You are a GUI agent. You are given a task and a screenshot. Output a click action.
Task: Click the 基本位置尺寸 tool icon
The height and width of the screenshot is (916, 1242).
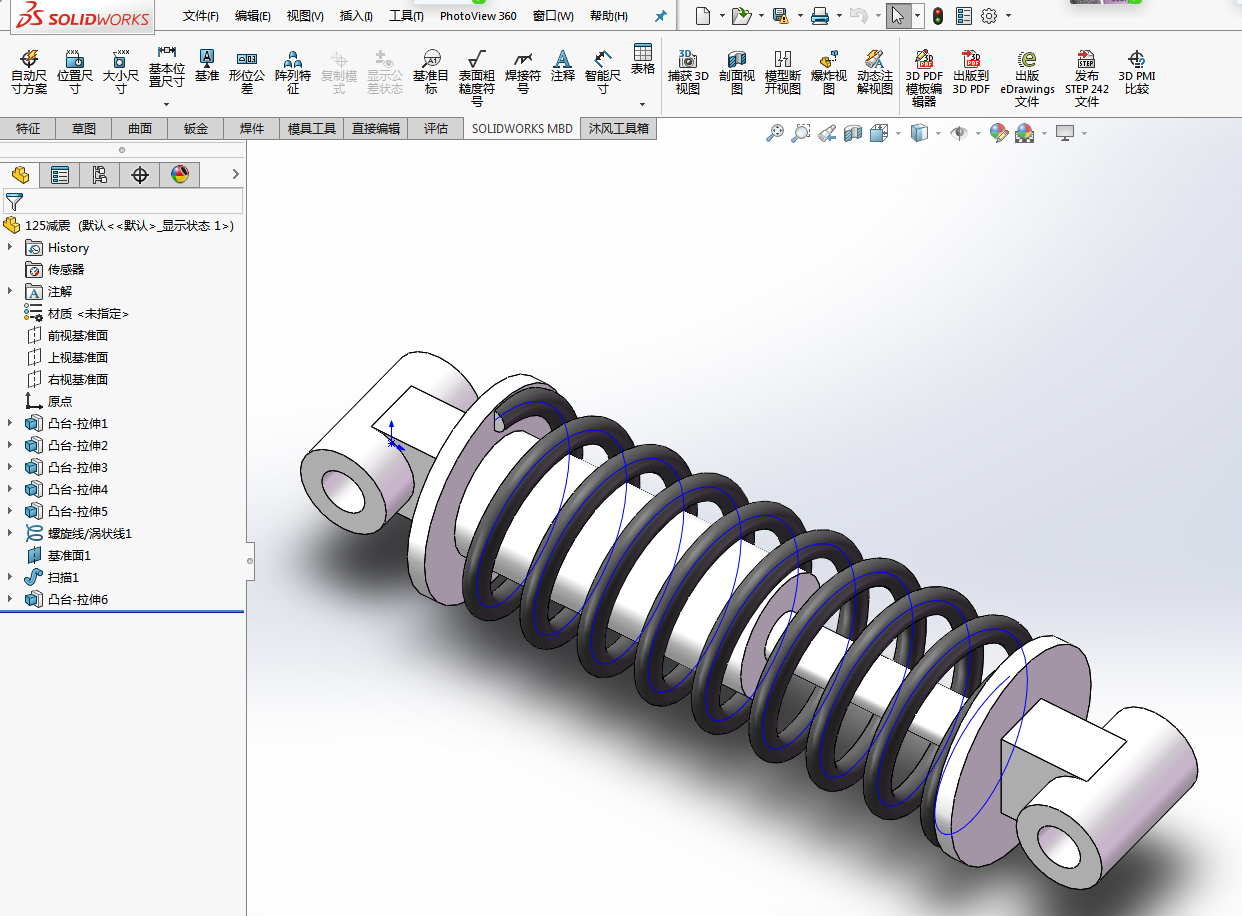(x=167, y=50)
